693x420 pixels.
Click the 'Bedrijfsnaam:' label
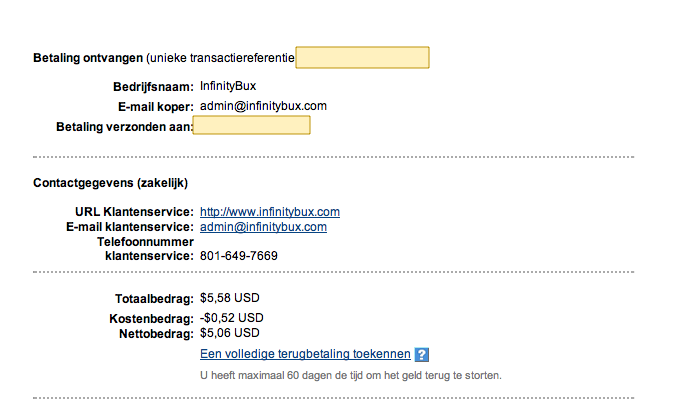pos(153,87)
